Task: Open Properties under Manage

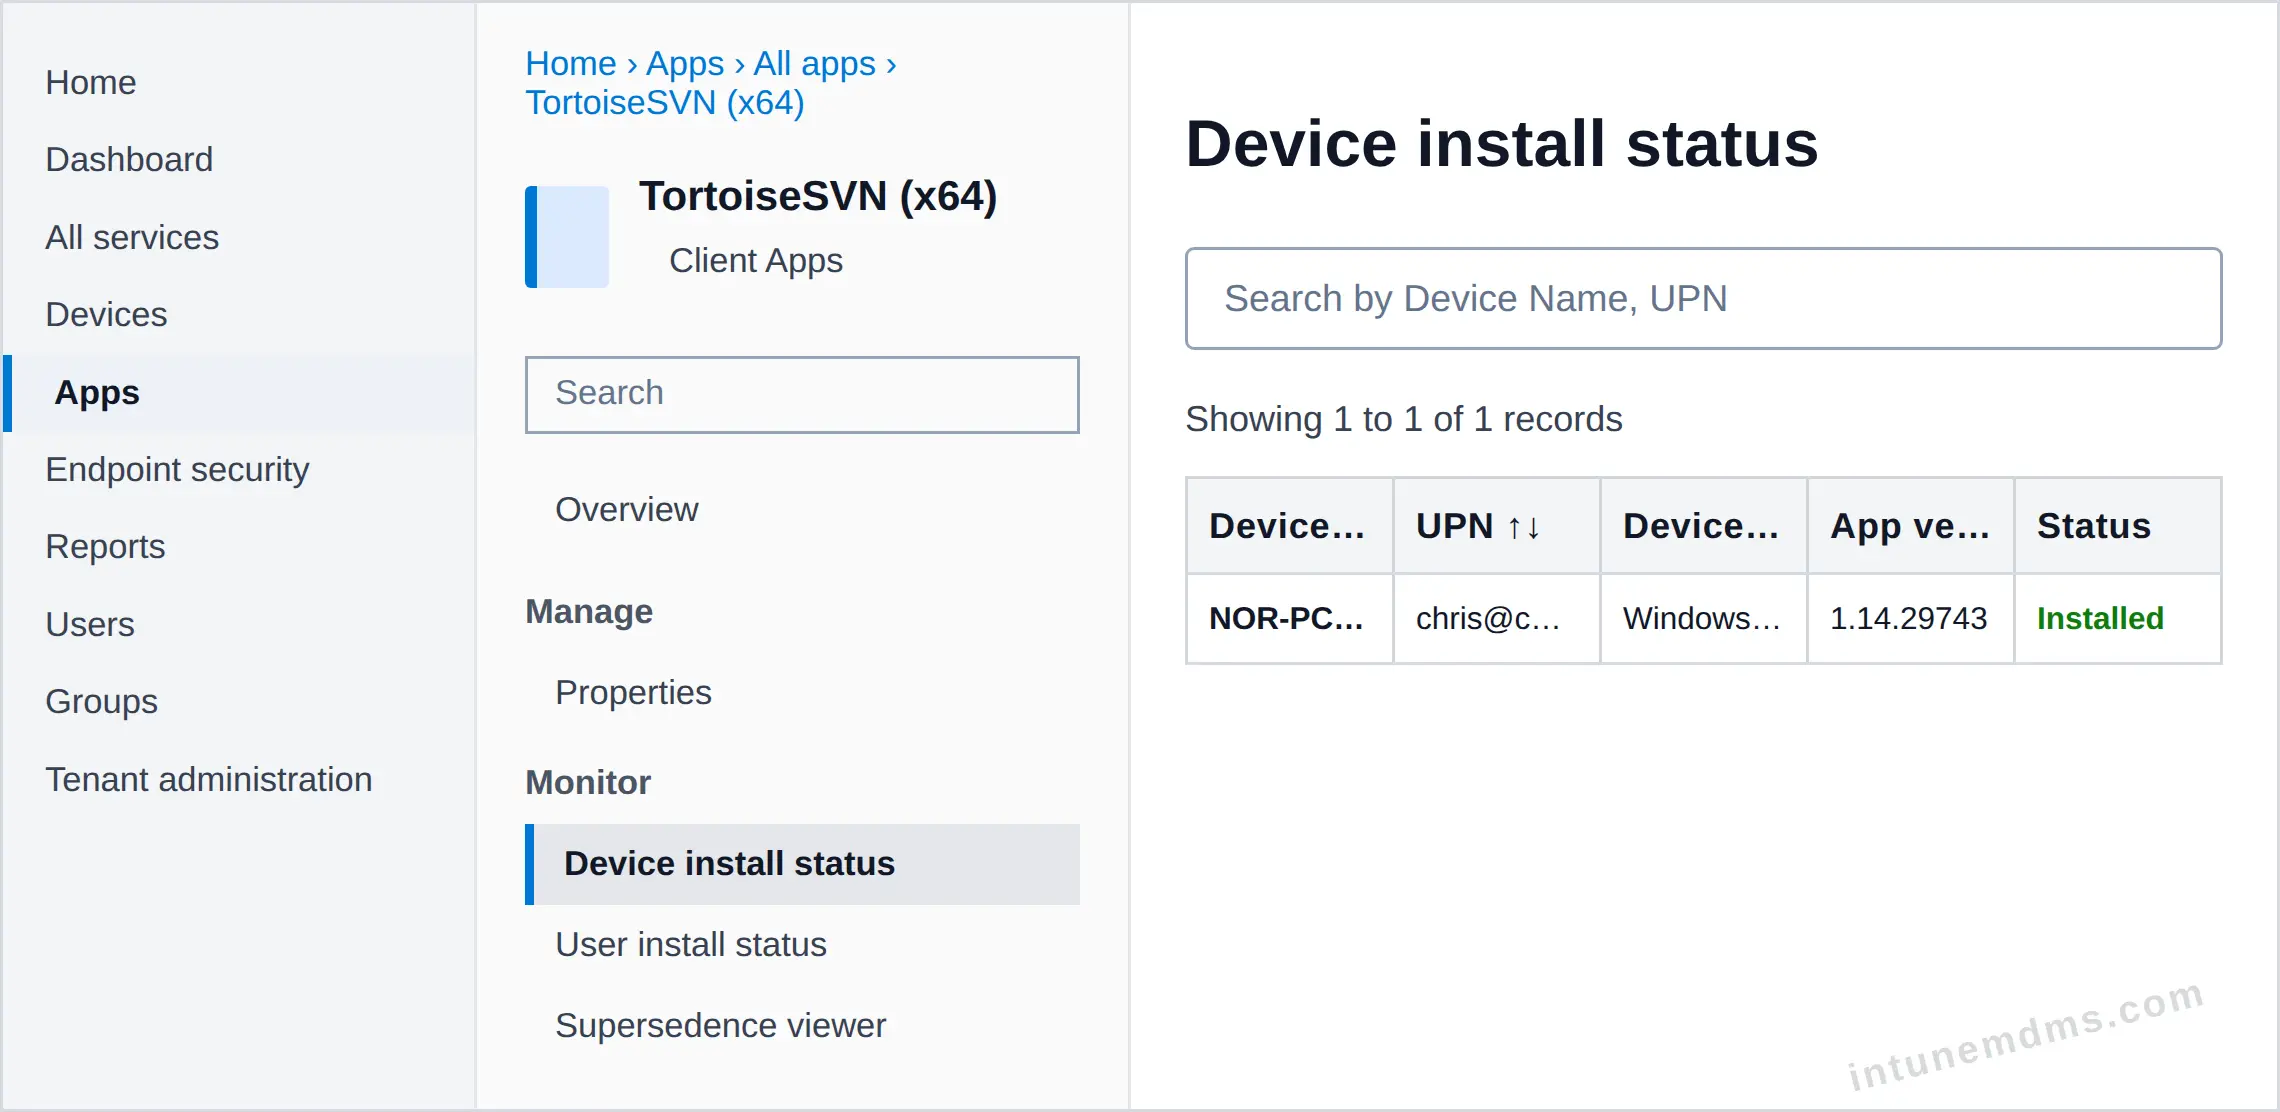Action: pos(633,692)
